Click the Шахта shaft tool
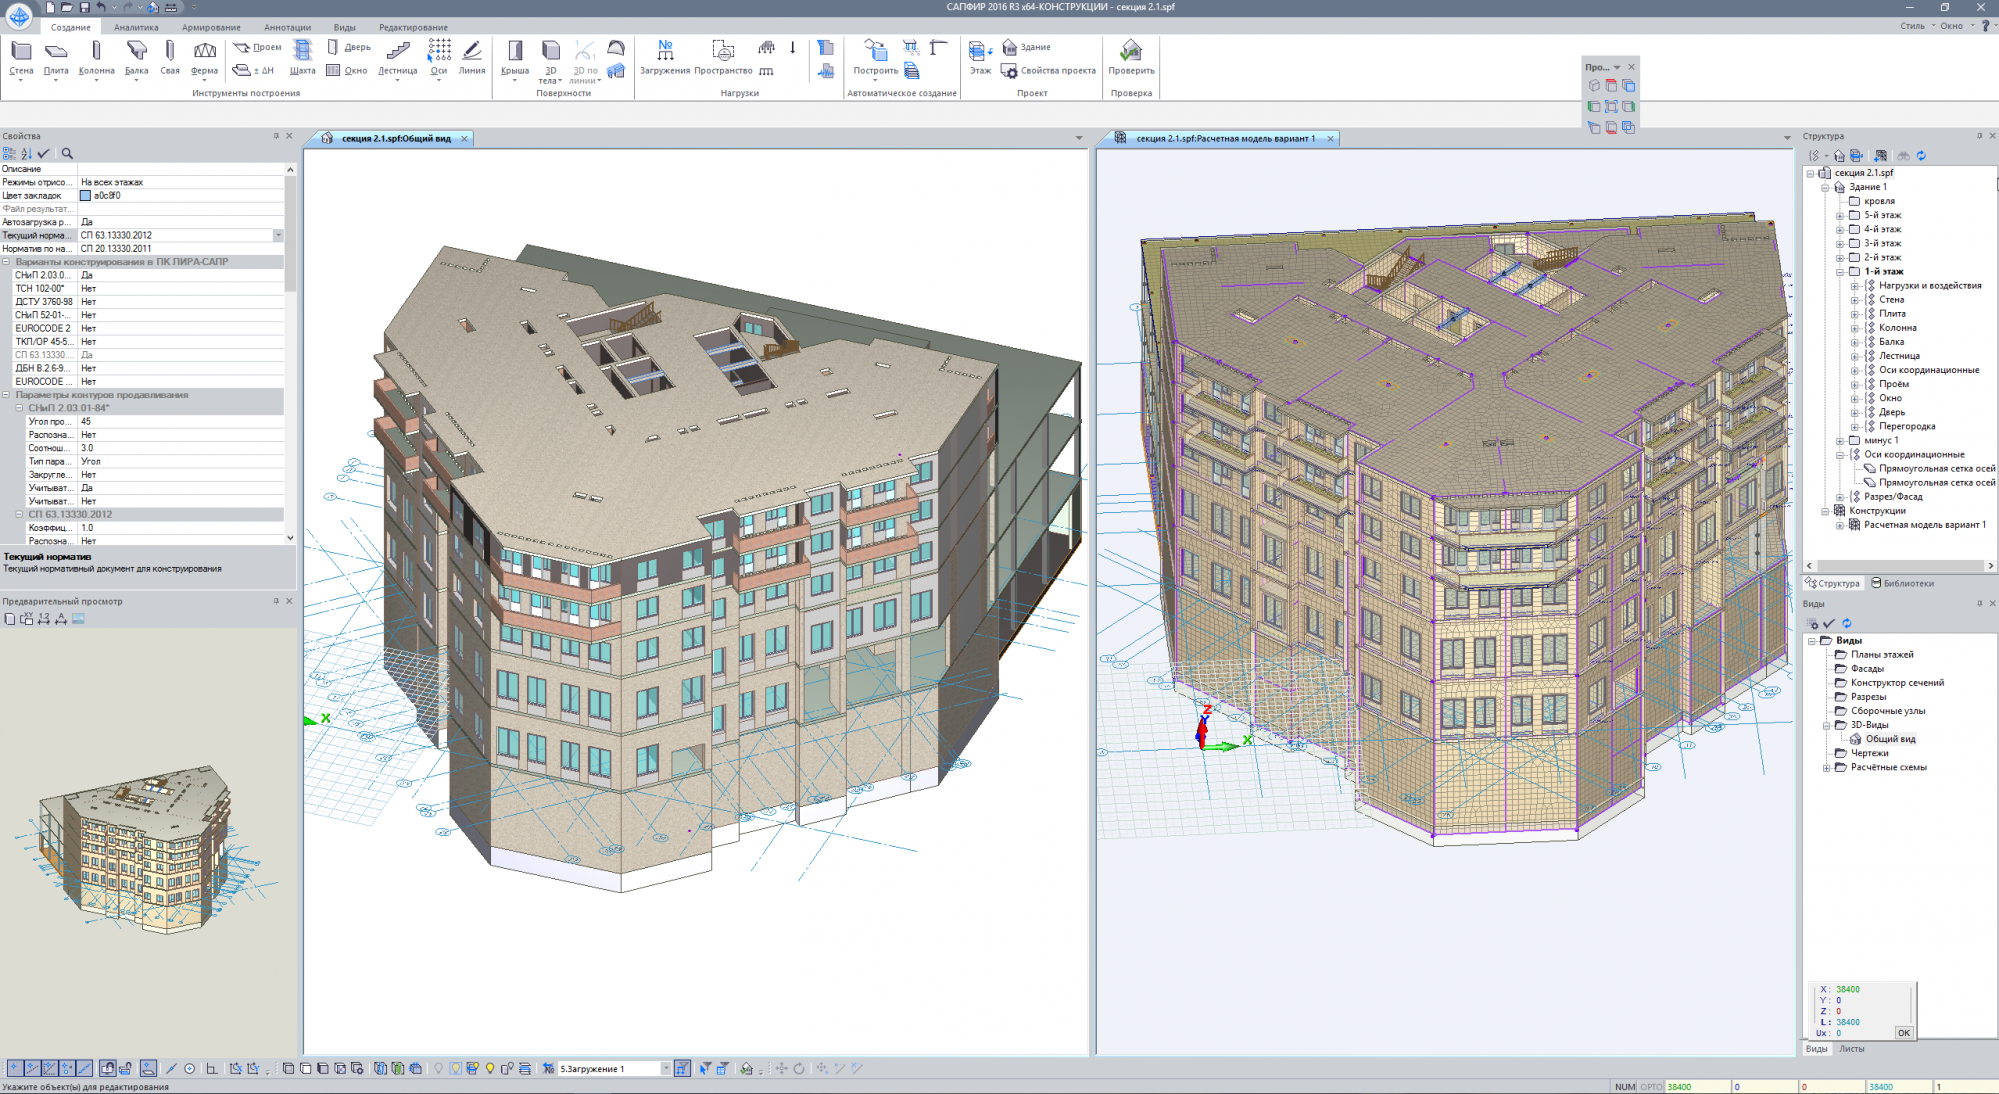The image size is (1999, 1094). pos(302,57)
